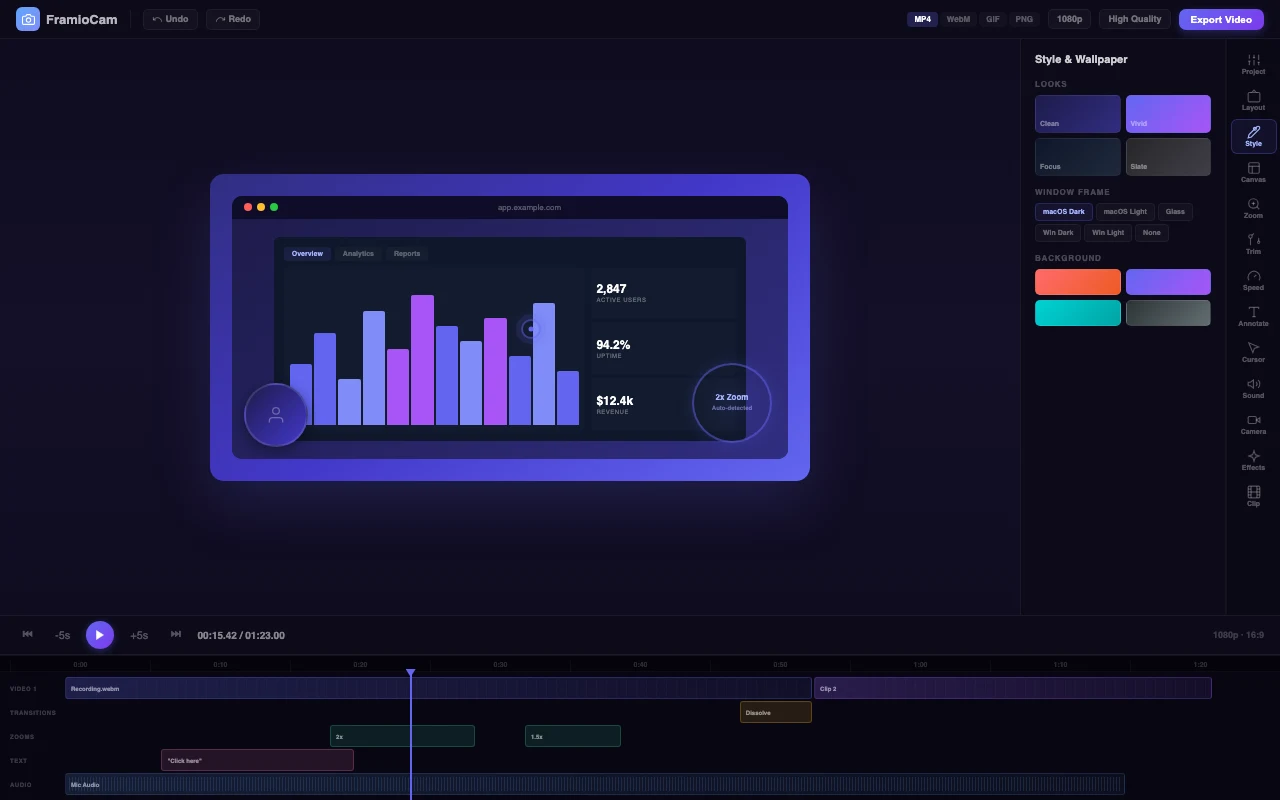Open the Speed panel icon
Viewport: 1280px width, 800px height.
(1253, 281)
